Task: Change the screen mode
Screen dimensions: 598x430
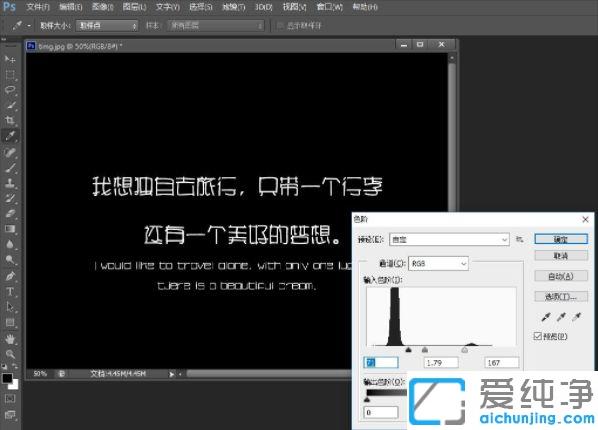Action: coord(10,415)
